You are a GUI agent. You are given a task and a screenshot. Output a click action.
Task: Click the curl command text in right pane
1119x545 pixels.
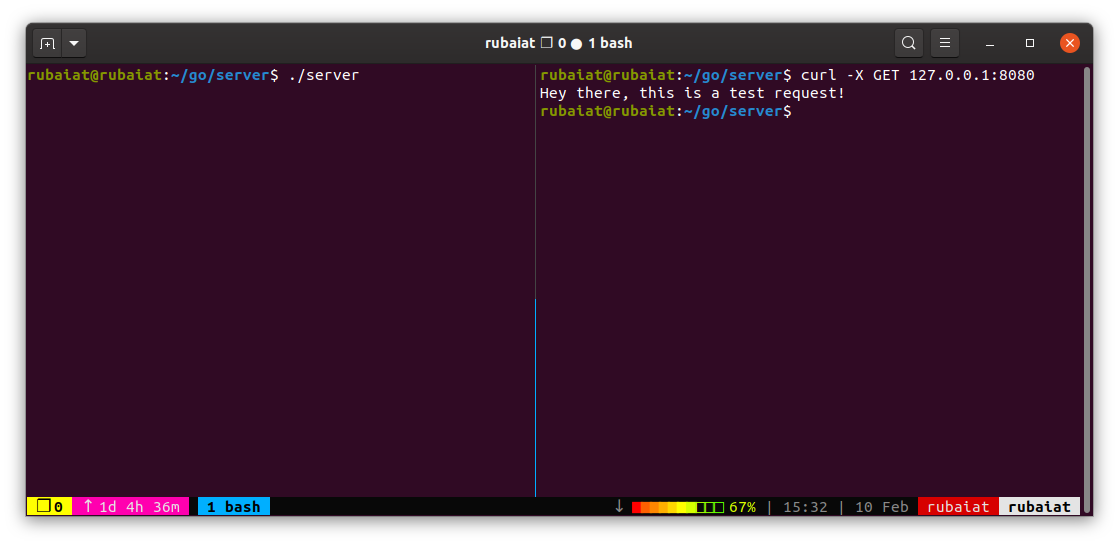click(917, 75)
